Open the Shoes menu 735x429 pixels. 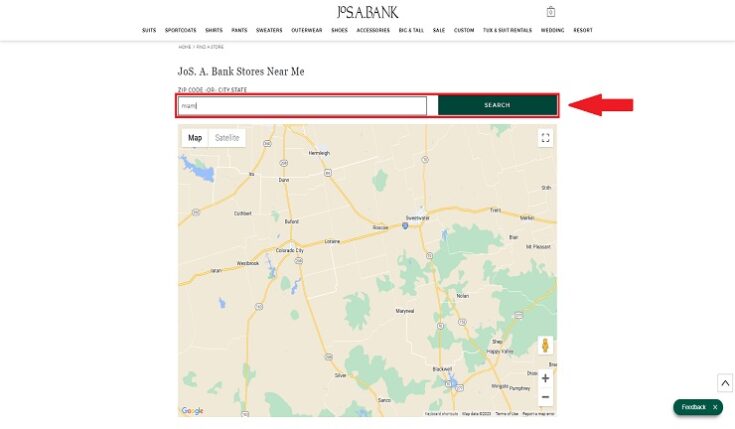point(339,30)
